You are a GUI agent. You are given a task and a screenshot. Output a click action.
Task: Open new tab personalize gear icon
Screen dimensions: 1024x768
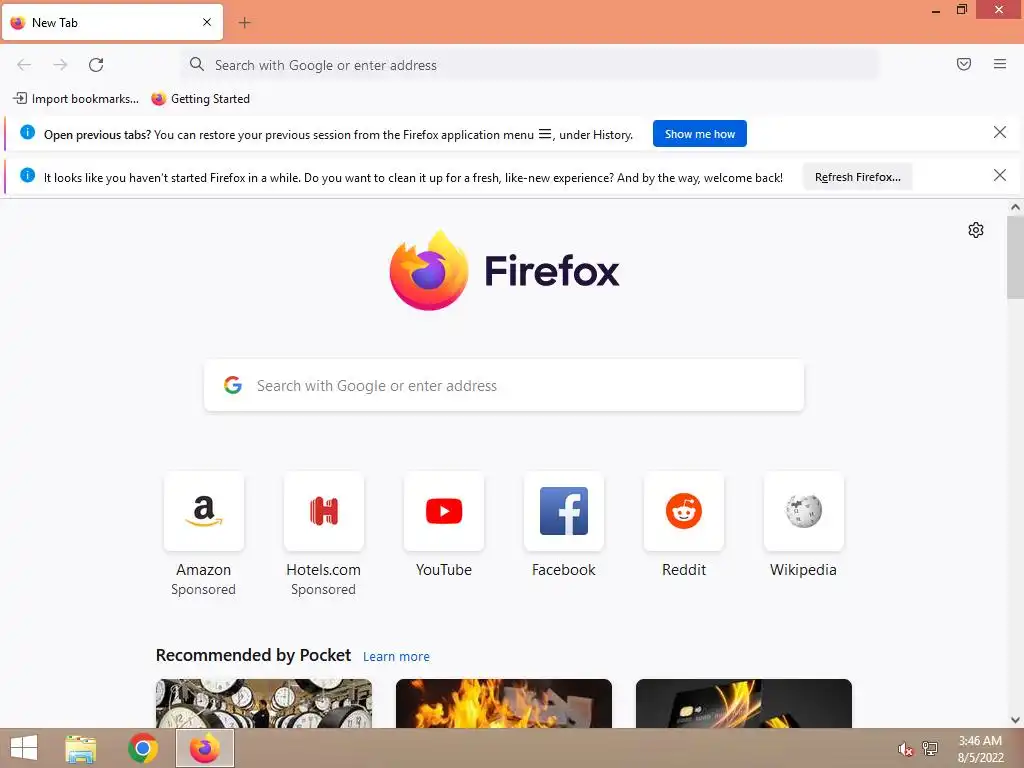point(976,230)
